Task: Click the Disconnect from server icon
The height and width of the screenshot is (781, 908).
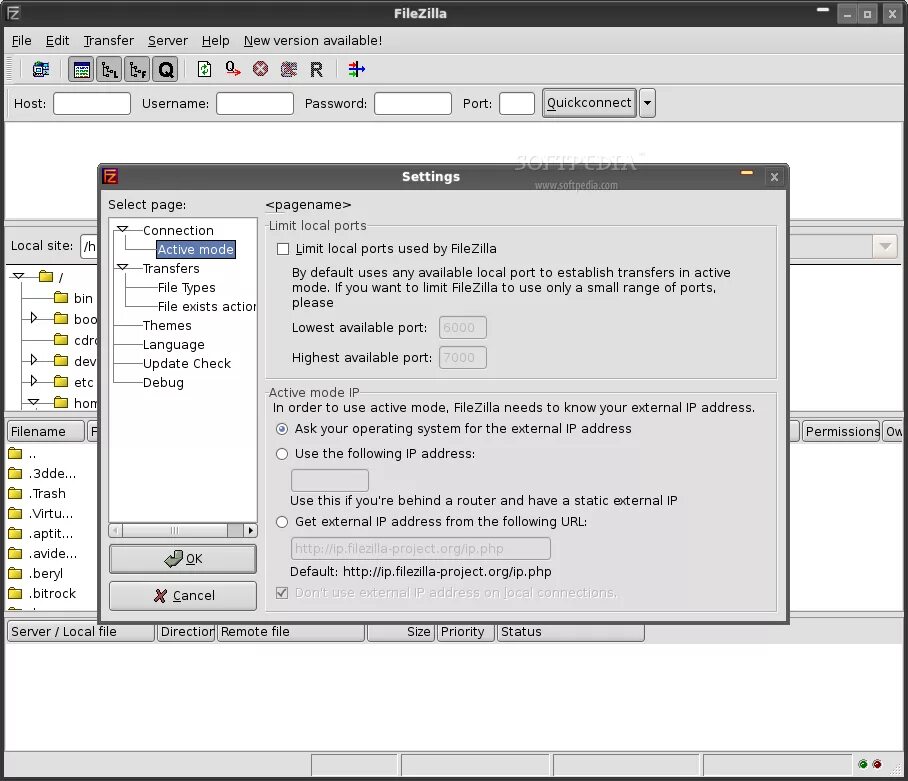Action: point(288,69)
